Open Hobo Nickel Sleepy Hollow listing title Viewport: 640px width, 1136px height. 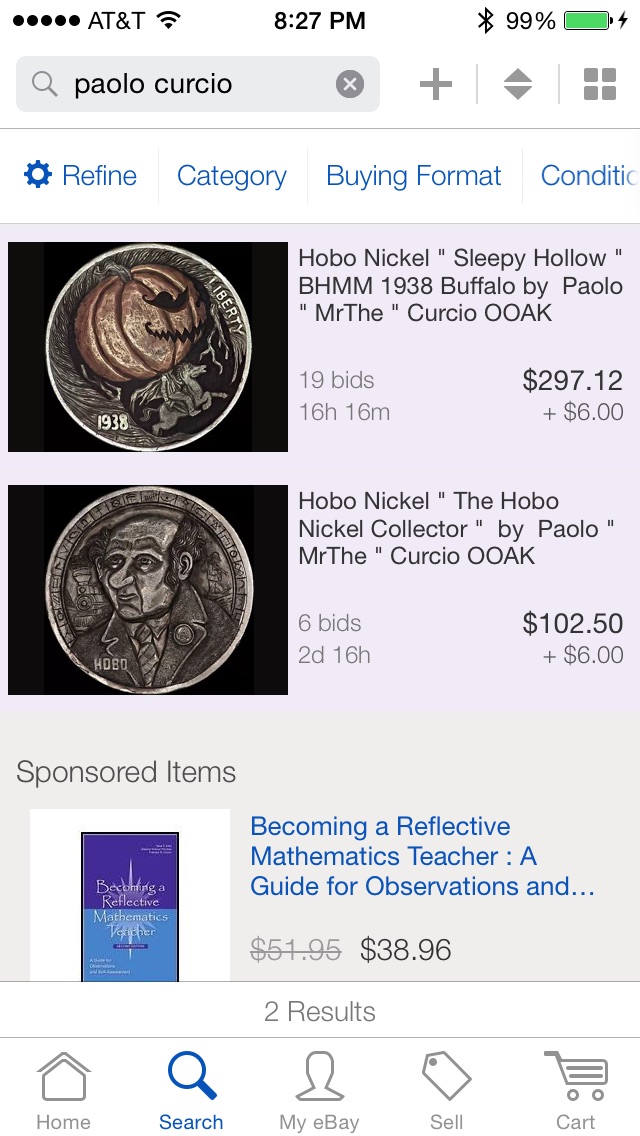[x=460, y=286]
